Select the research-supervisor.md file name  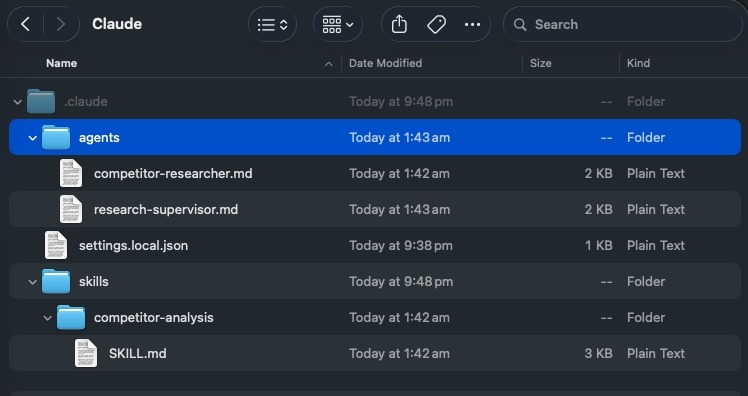click(166, 209)
